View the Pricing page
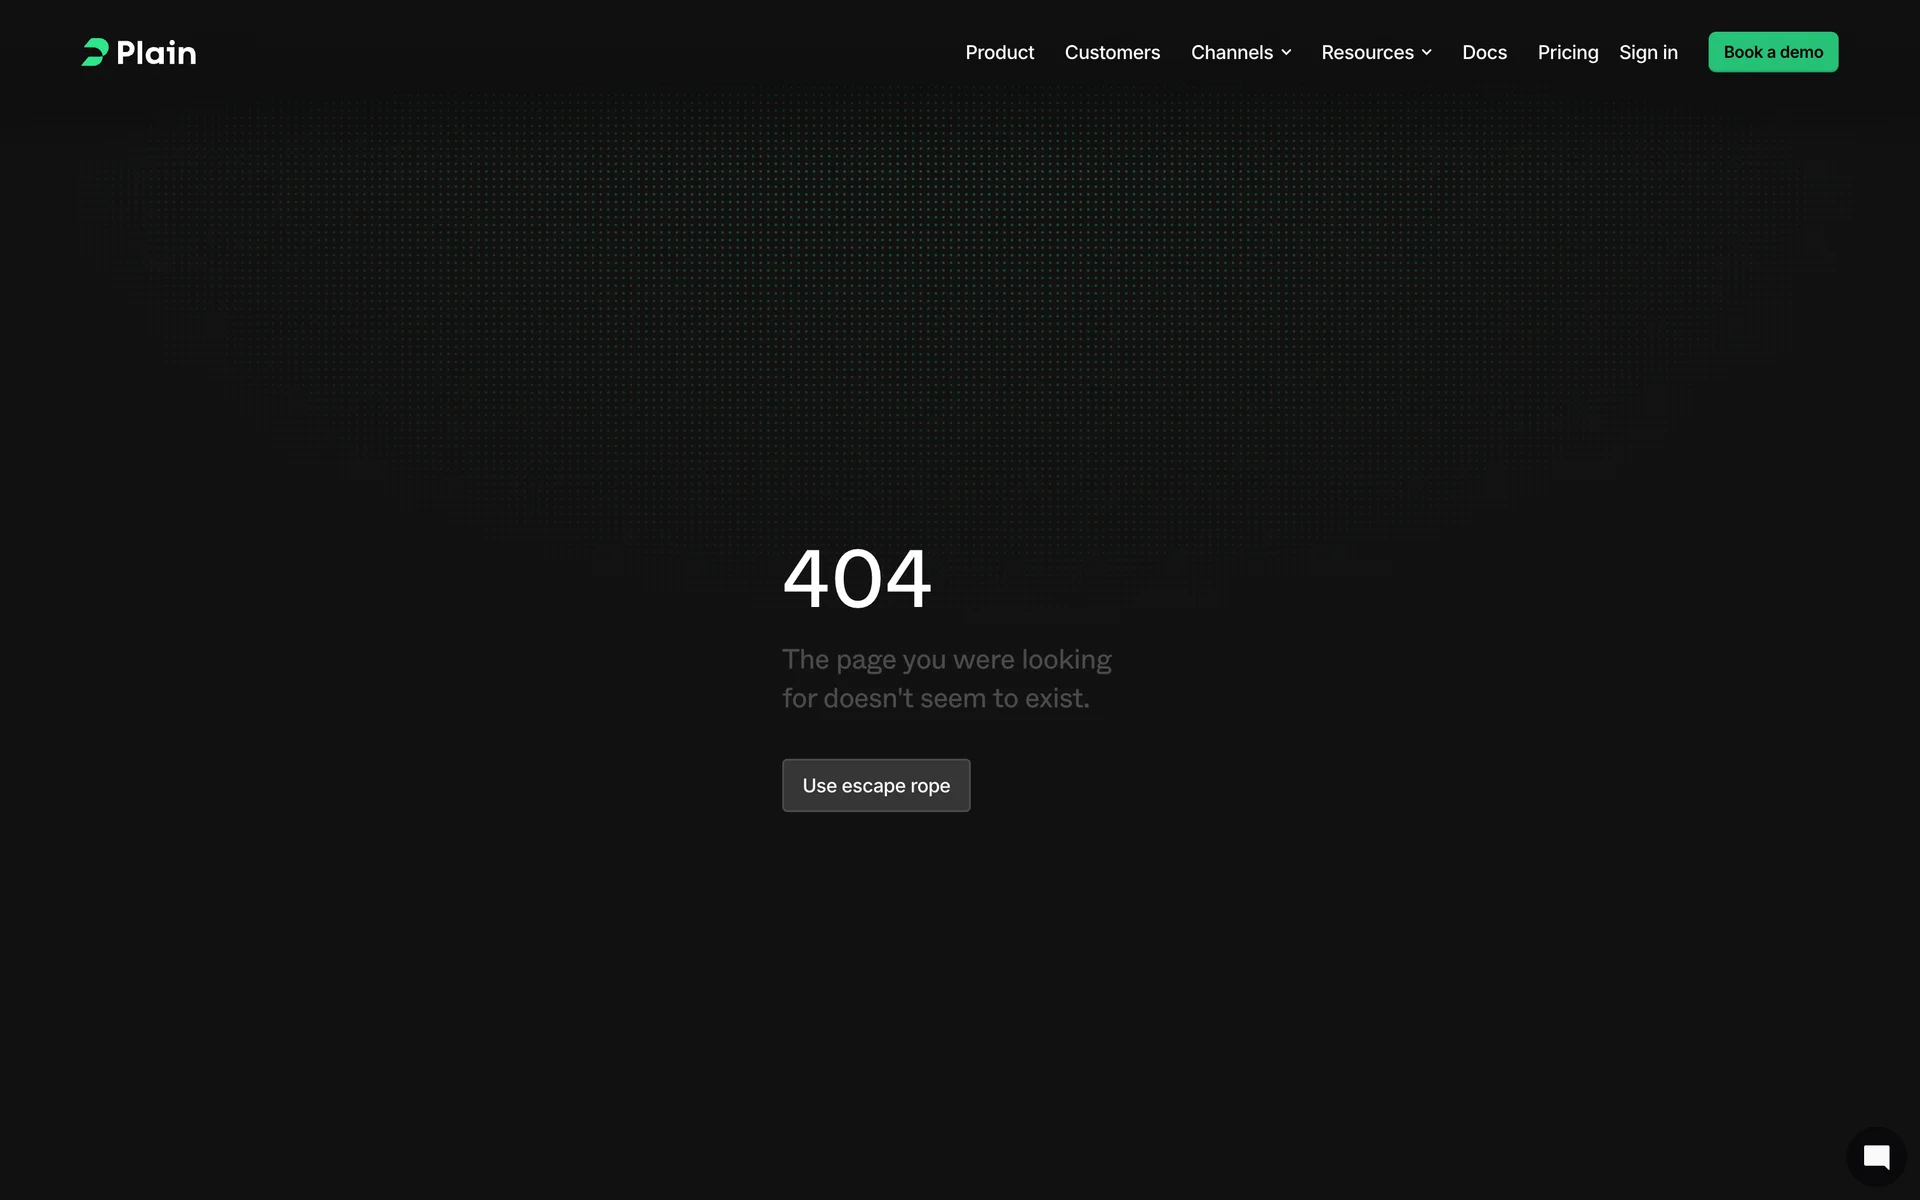The width and height of the screenshot is (1920, 1200). point(1567,52)
